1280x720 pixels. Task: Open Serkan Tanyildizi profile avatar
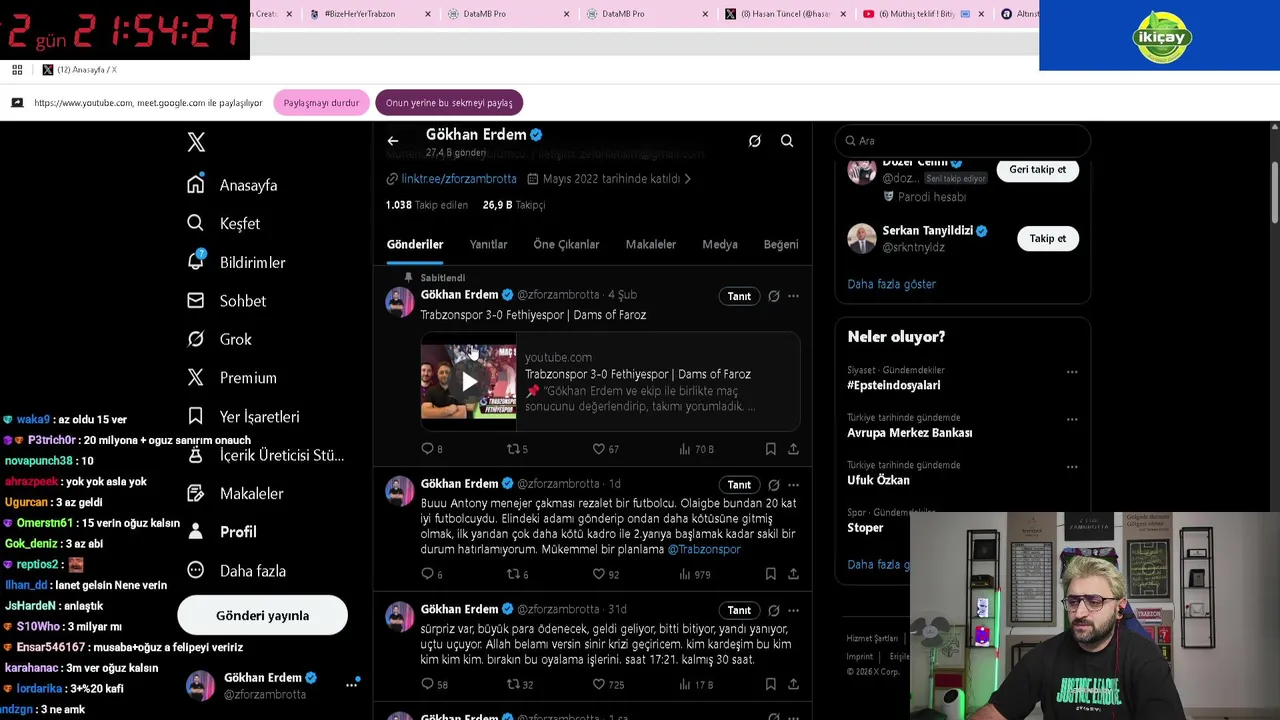click(862, 238)
